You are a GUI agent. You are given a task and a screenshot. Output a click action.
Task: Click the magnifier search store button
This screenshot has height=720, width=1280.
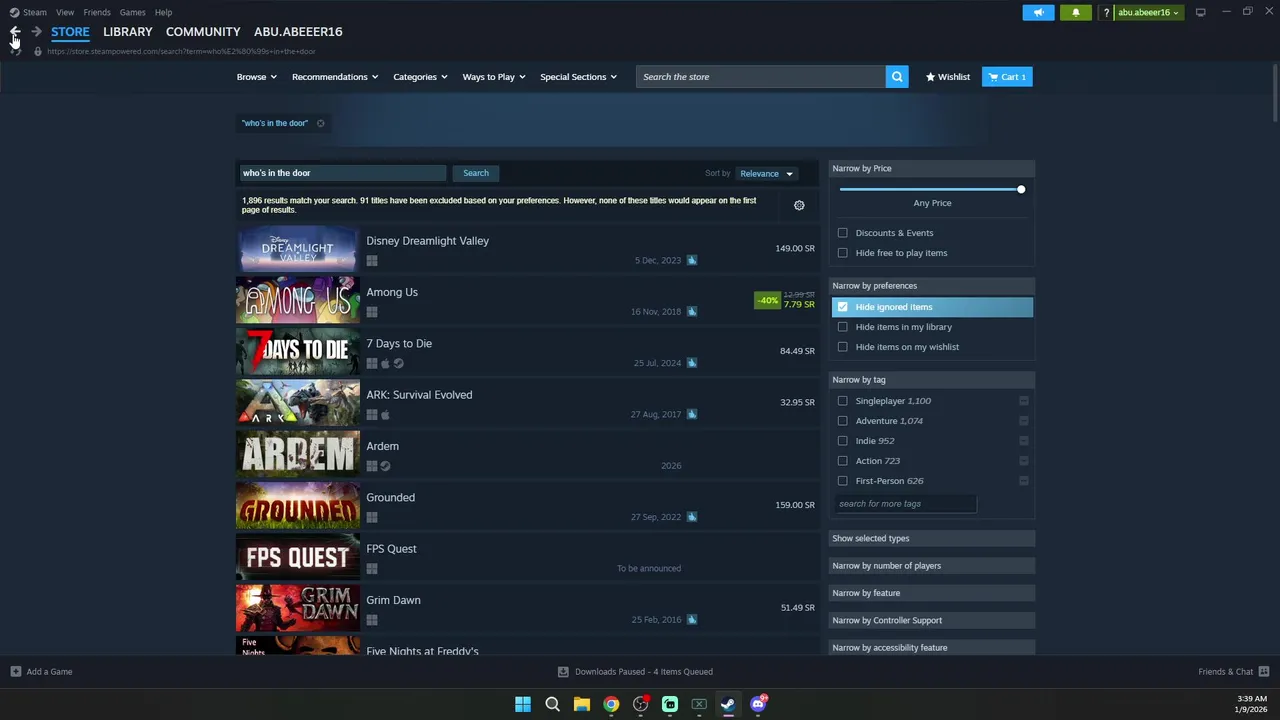coord(897,77)
